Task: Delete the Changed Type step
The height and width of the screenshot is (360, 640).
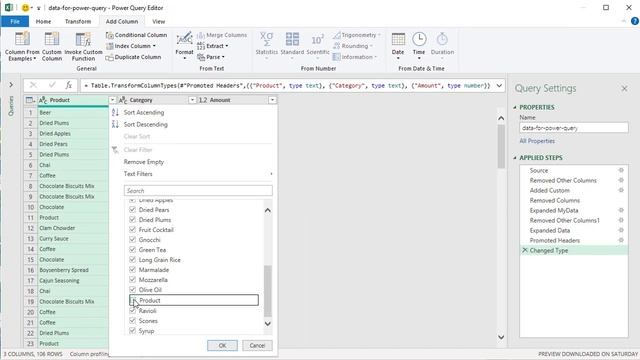Action: (525, 250)
